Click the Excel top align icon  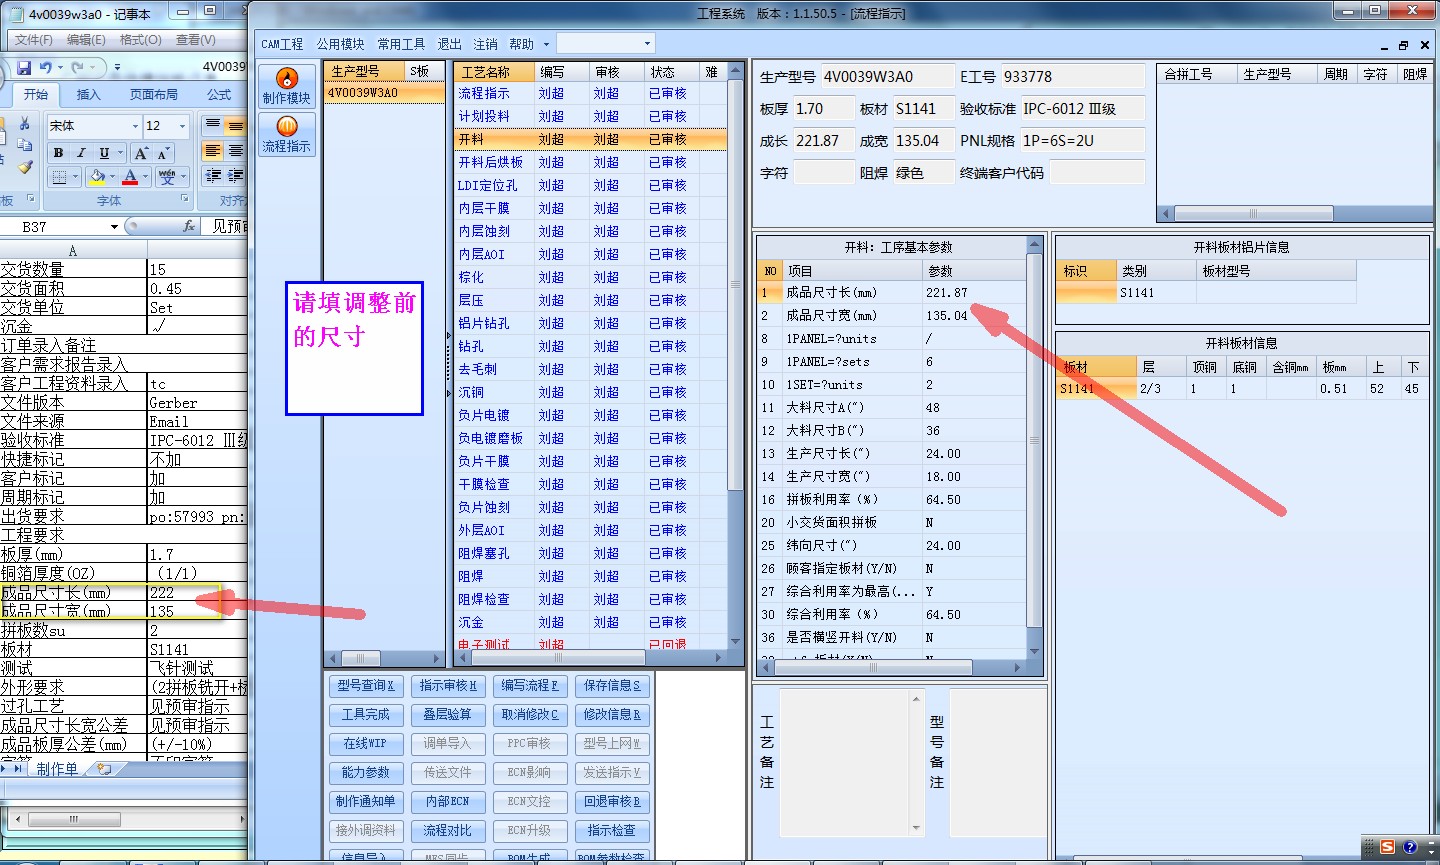click(x=212, y=125)
